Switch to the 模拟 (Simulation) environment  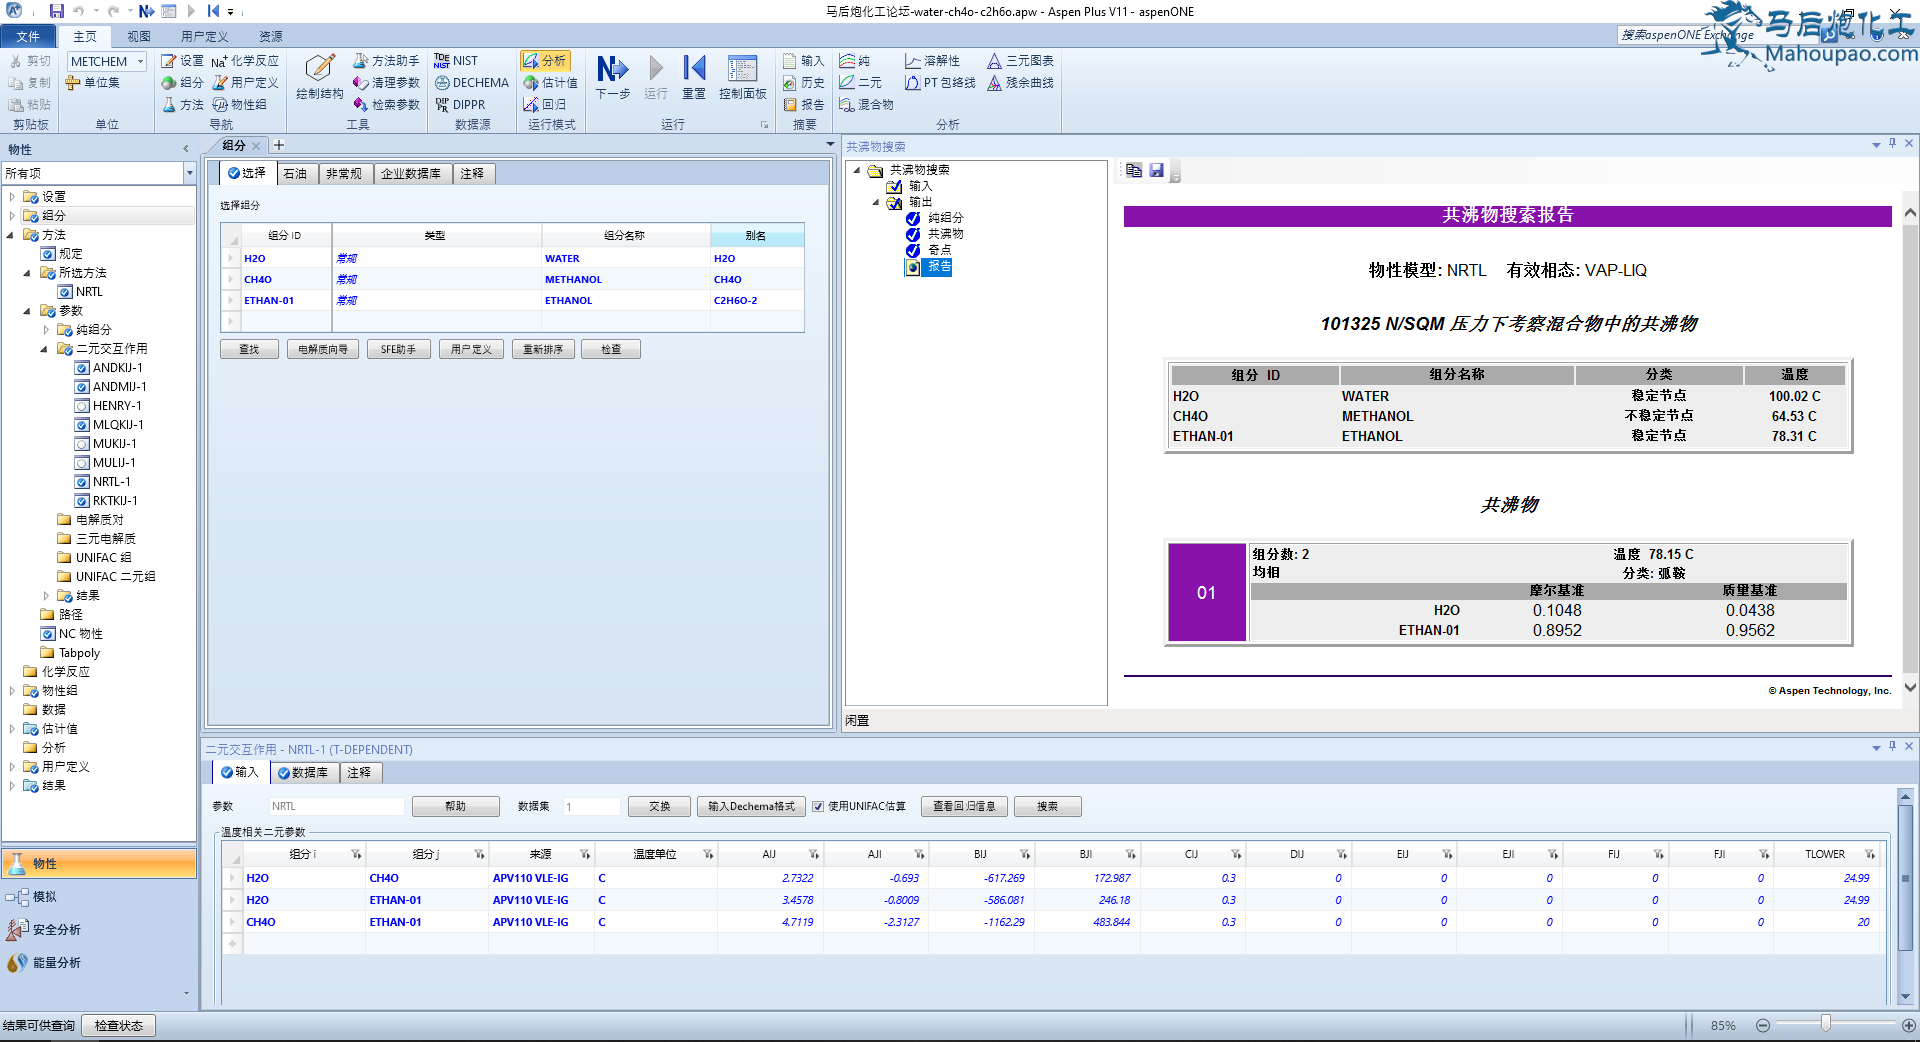click(99, 897)
